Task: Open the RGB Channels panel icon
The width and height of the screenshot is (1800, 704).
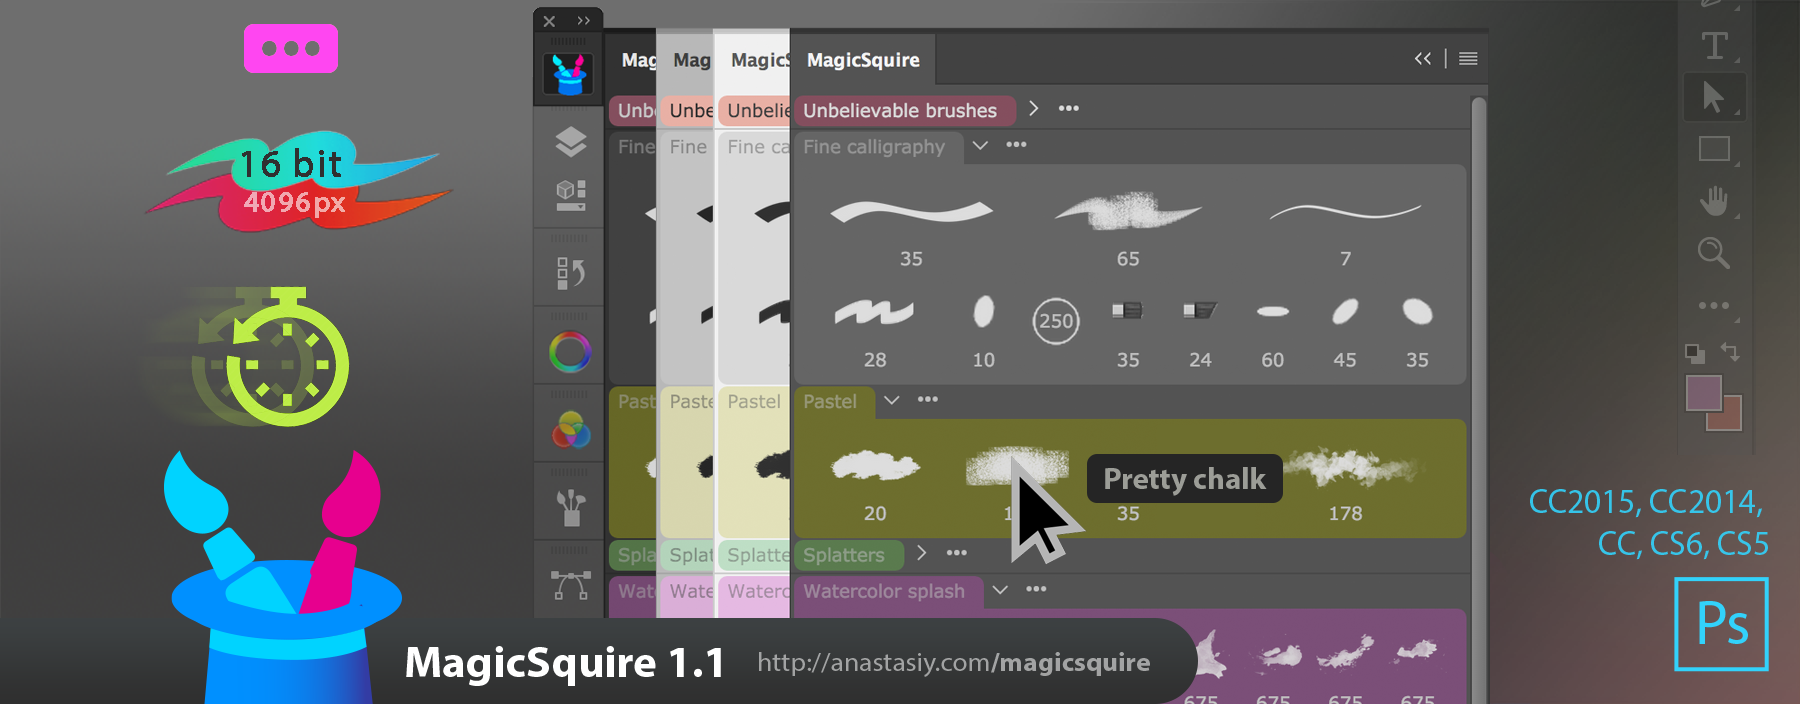Action: pyautogui.click(x=570, y=431)
